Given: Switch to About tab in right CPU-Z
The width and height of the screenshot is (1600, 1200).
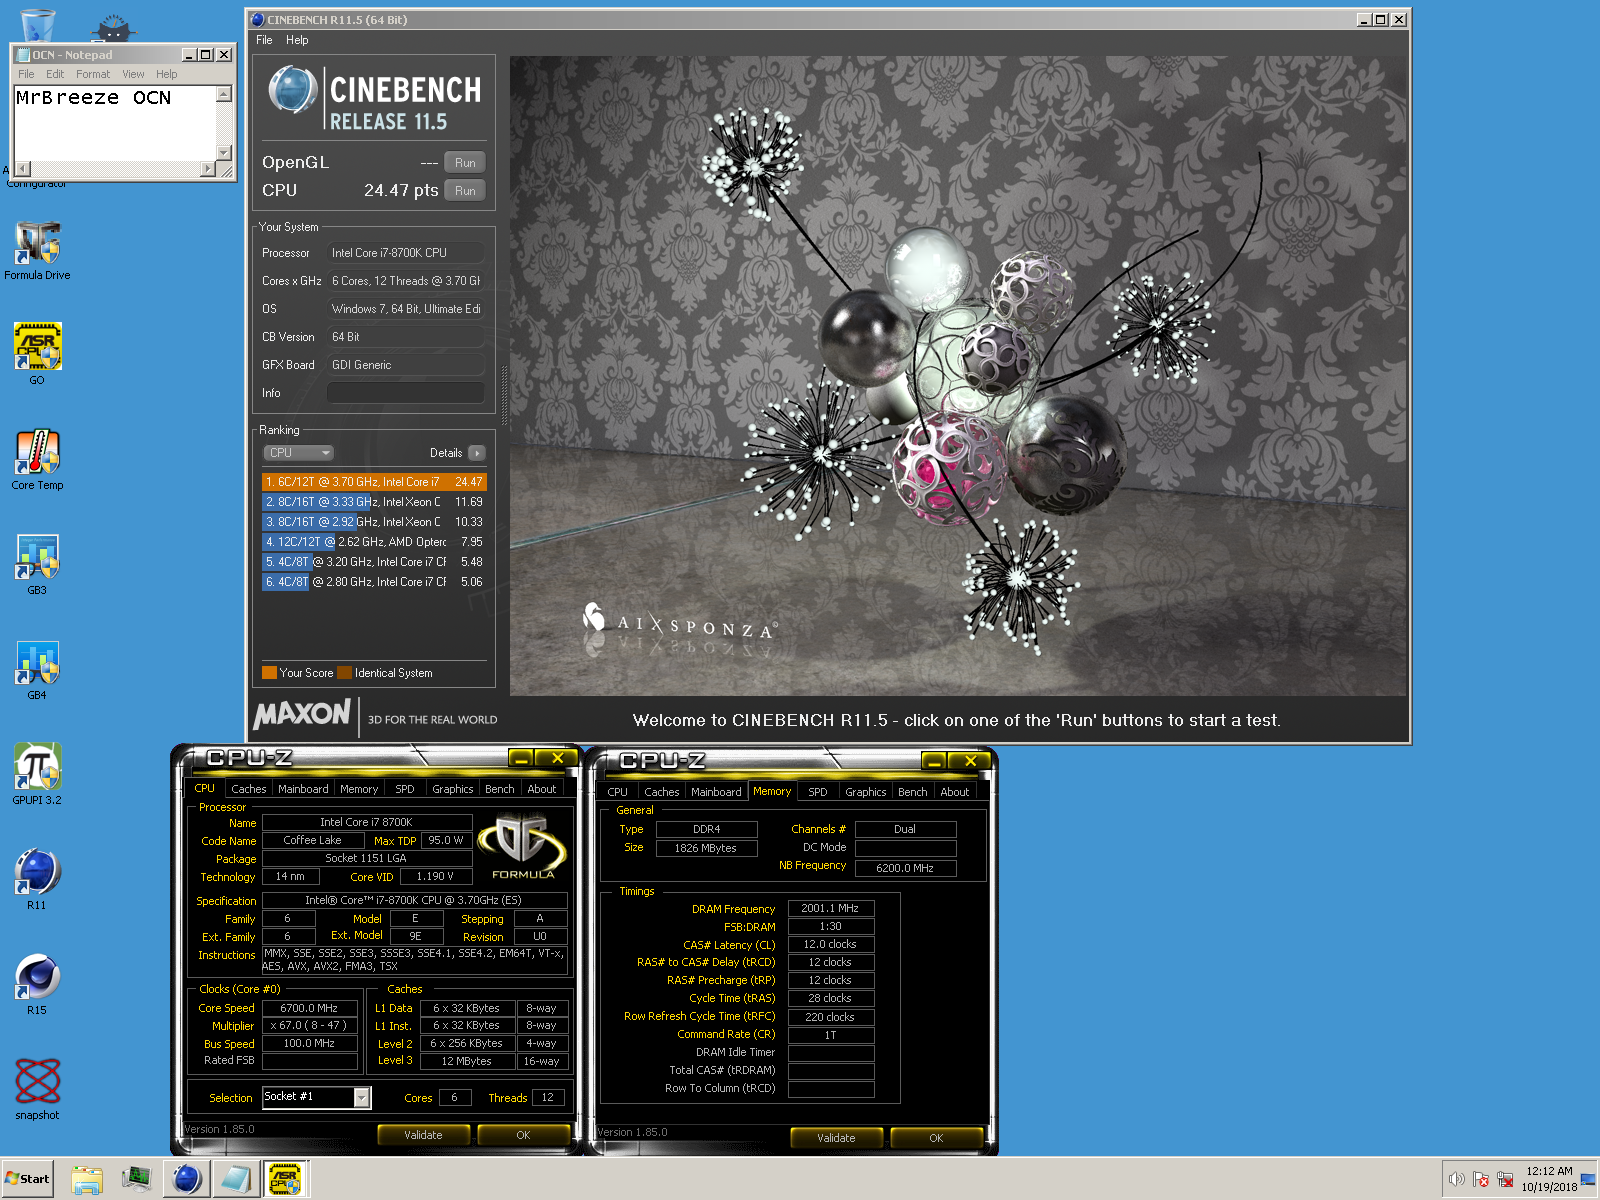Looking at the screenshot, I should click(x=955, y=792).
